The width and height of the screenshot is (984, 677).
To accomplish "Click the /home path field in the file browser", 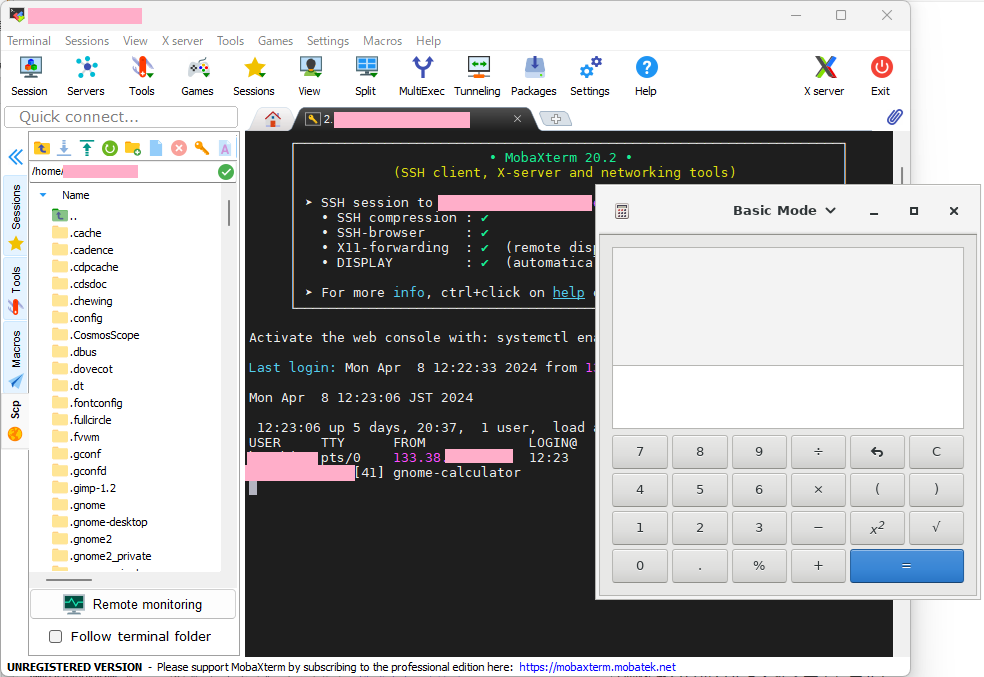I will tap(123, 171).
